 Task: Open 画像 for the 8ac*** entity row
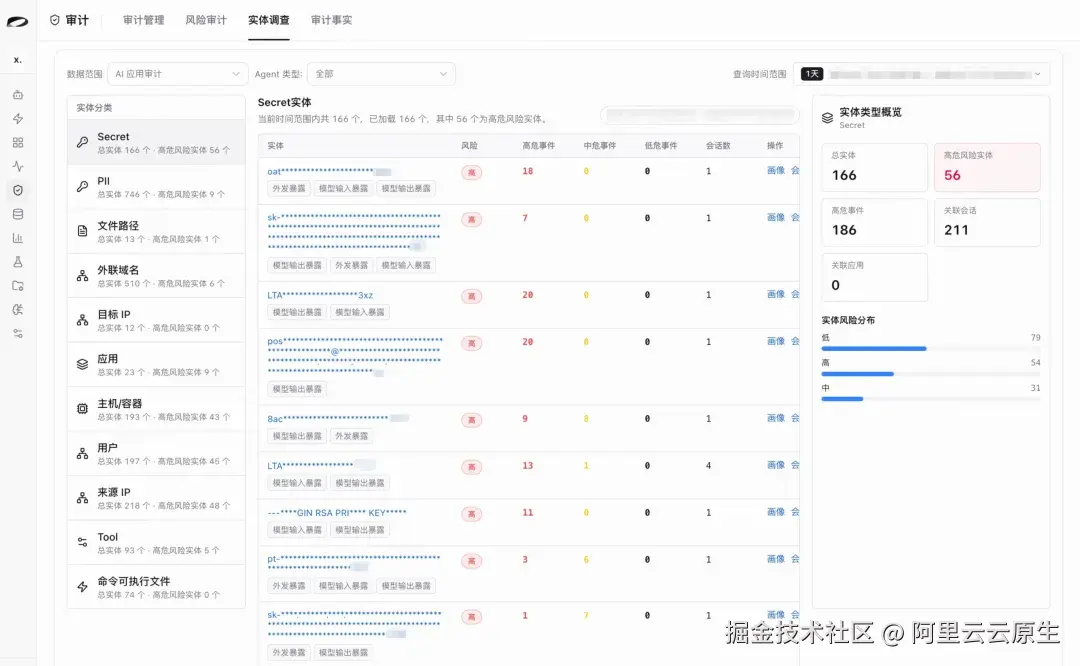click(x=776, y=418)
